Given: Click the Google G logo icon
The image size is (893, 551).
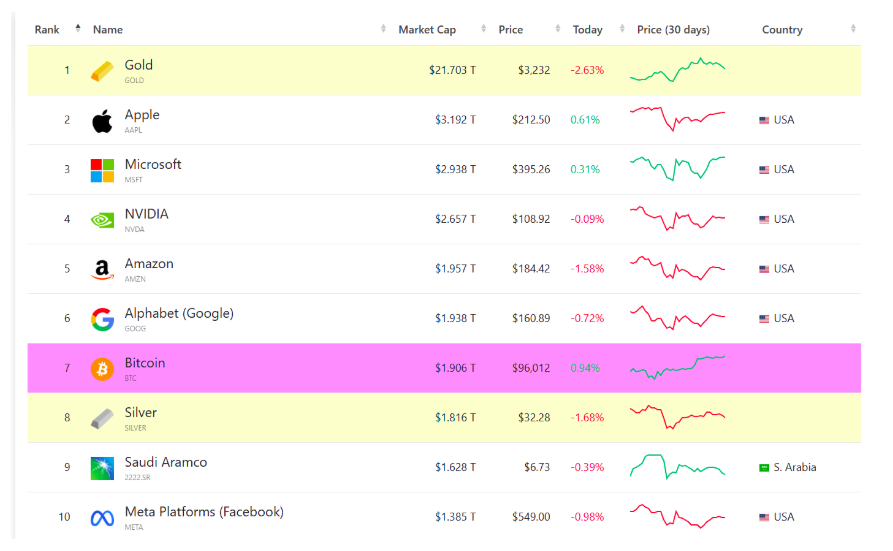Looking at the screenshot, I should point(102,319).
